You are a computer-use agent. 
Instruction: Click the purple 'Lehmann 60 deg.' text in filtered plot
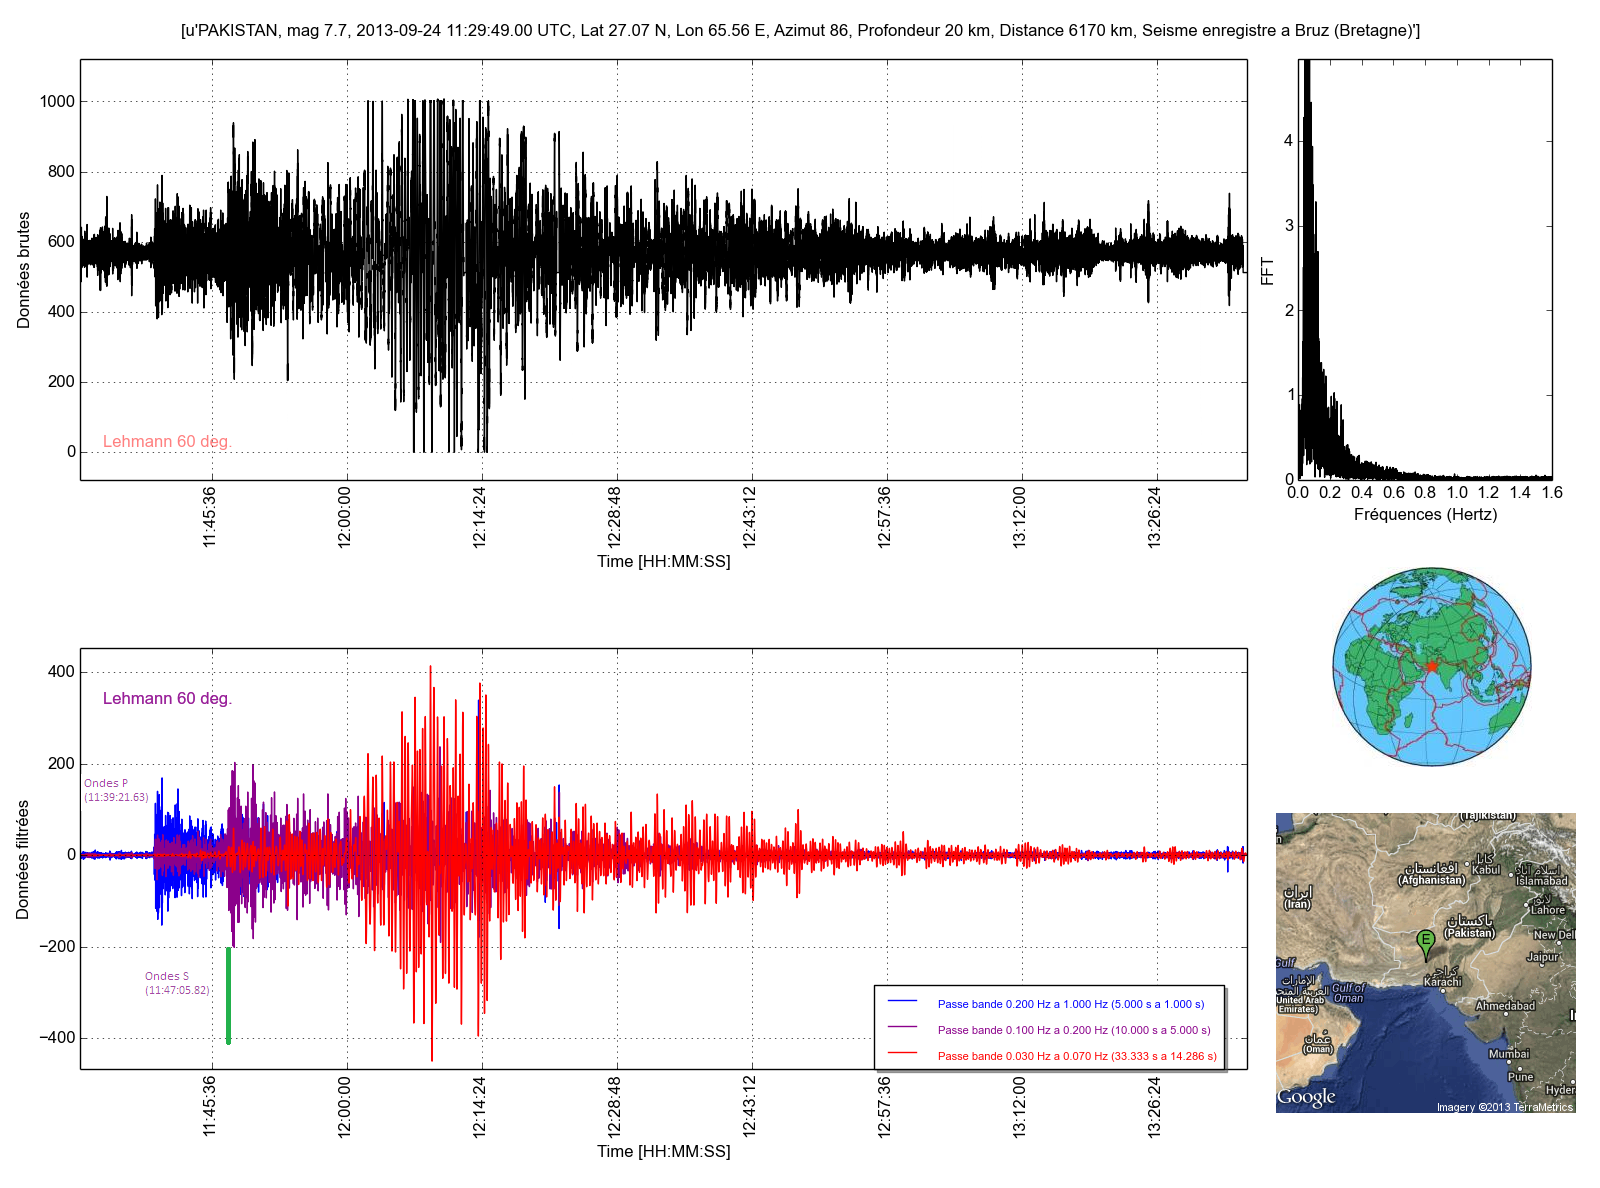[x=167, y=699]
